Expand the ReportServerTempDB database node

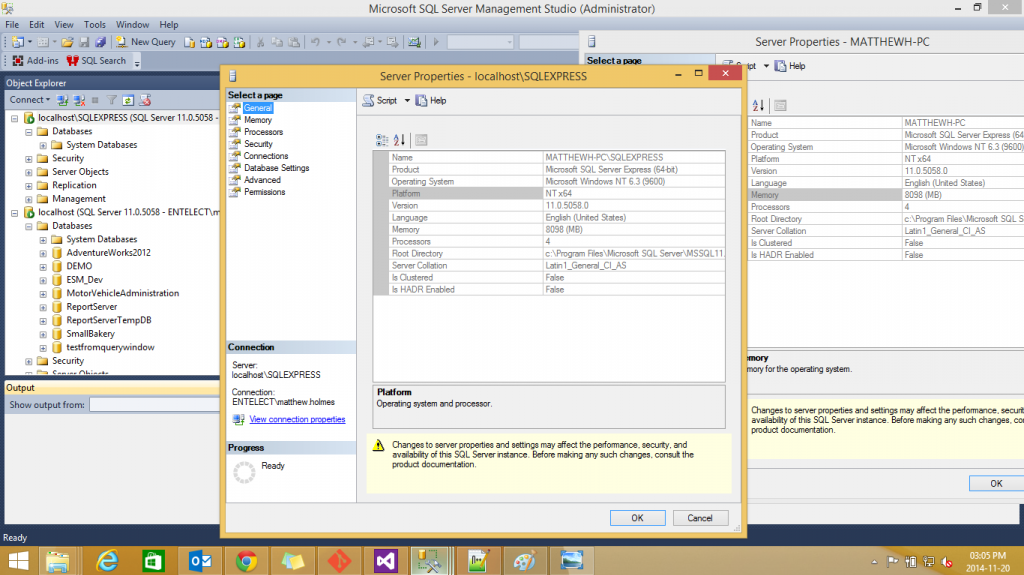[43, 321]
